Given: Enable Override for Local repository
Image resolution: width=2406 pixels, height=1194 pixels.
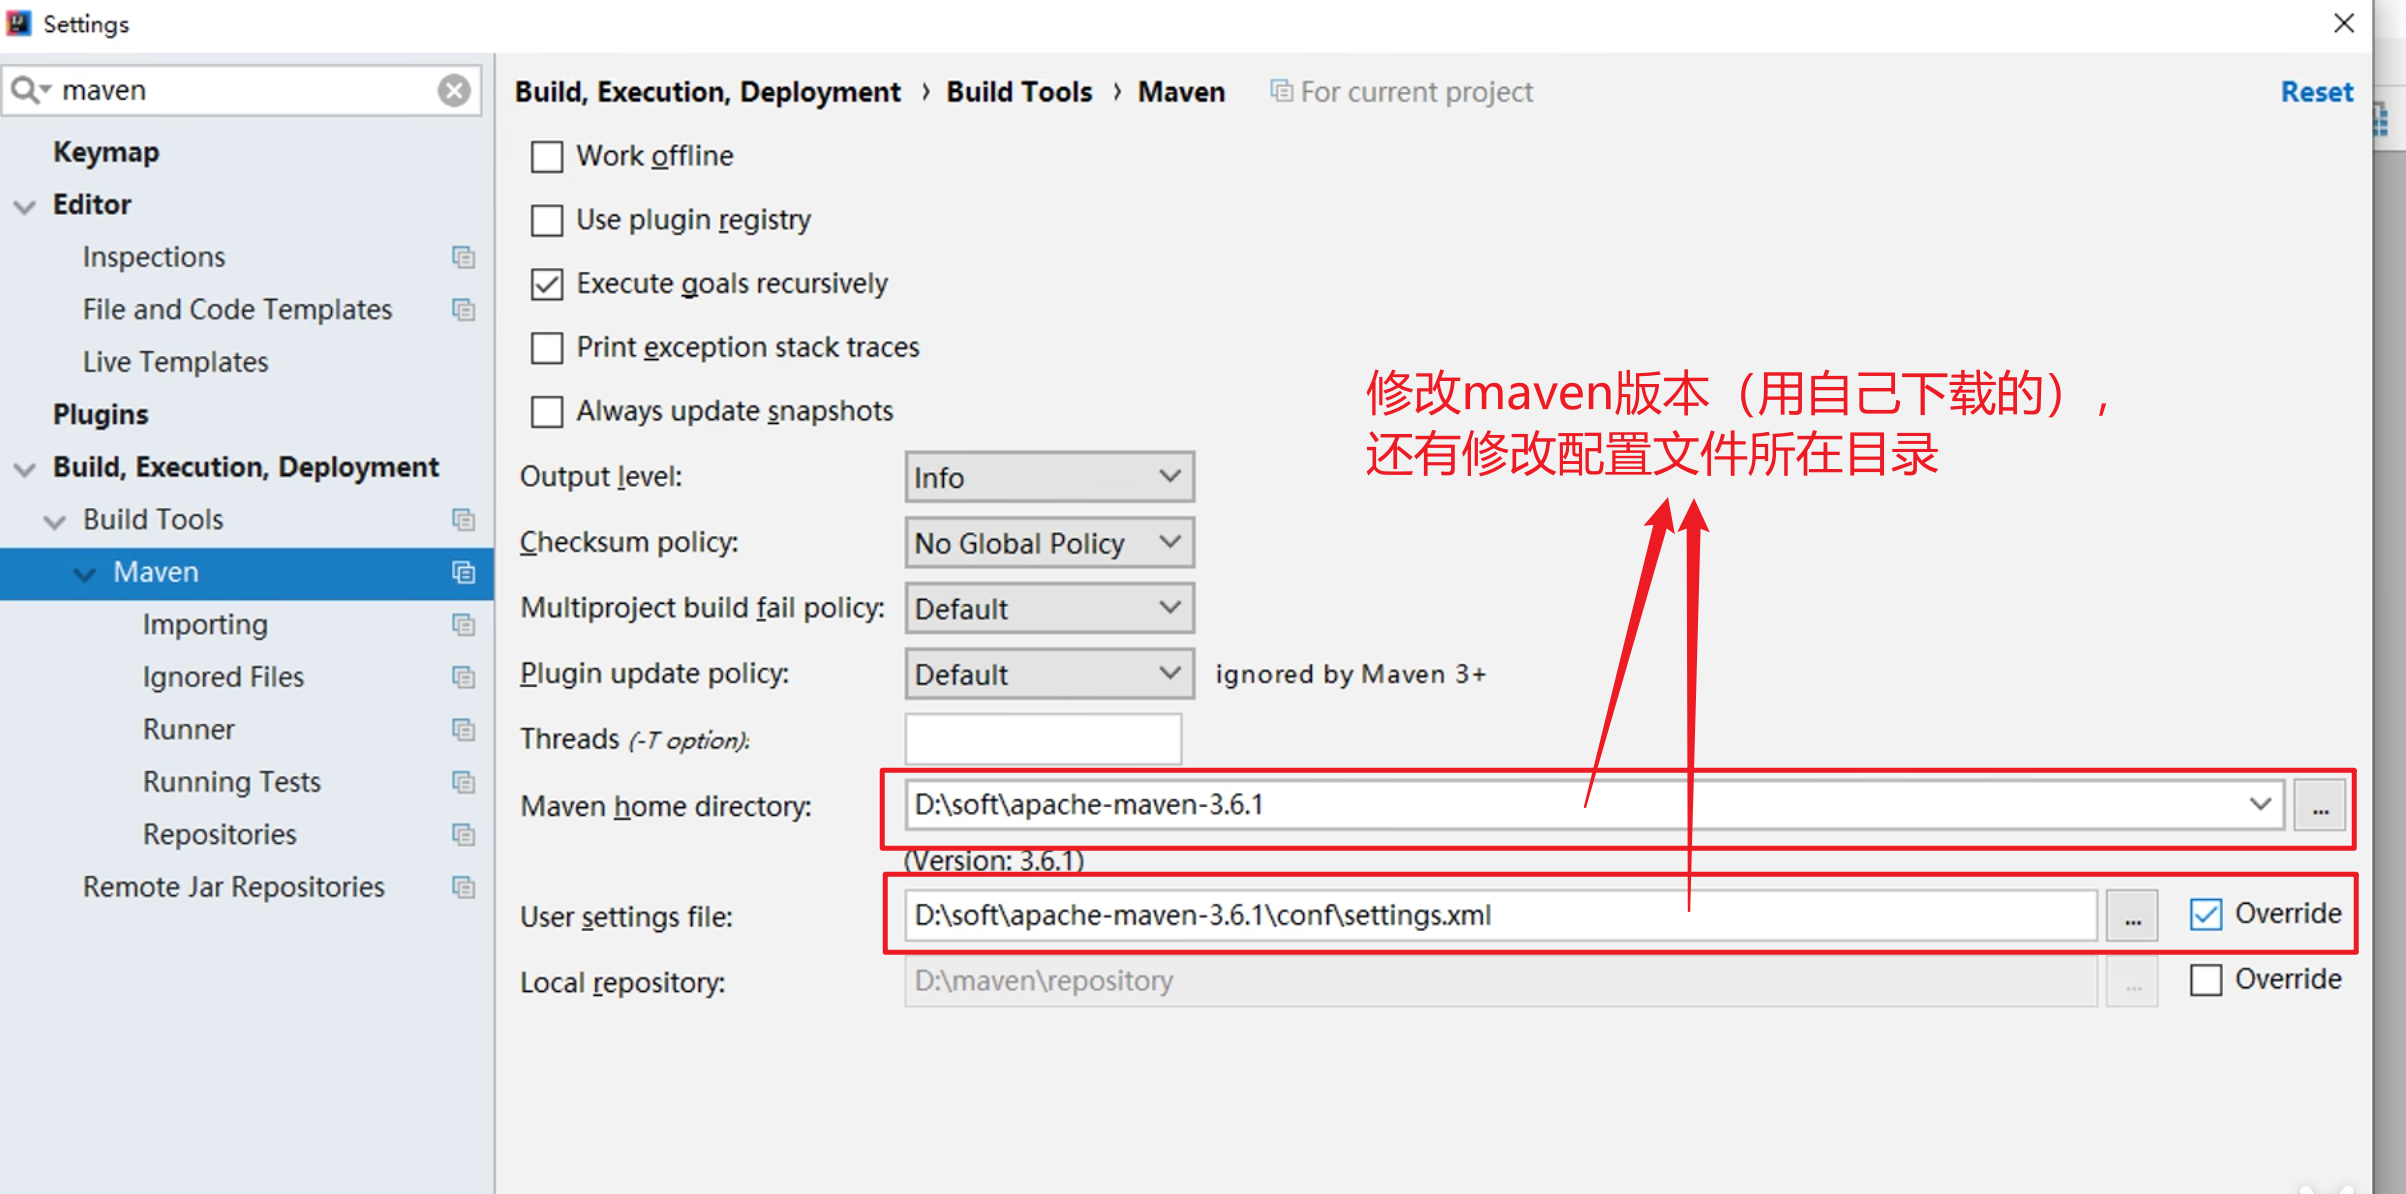Looking at the screenshot, I should 2206,980.
